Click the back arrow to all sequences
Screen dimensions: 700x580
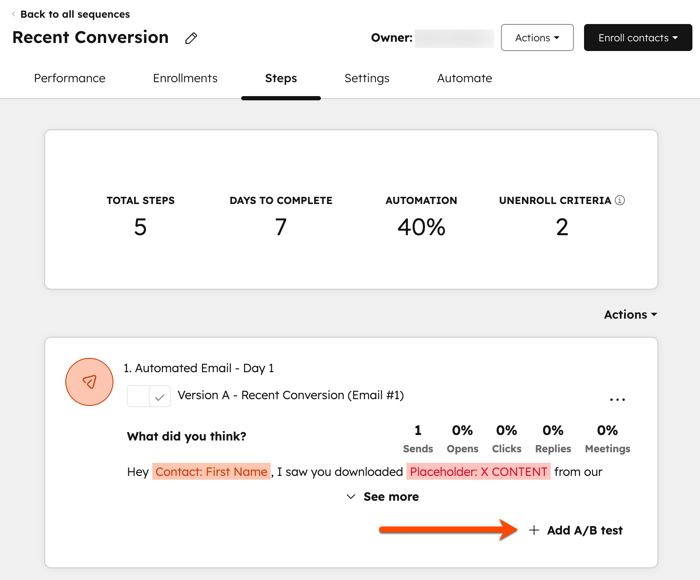coord(14,14)
